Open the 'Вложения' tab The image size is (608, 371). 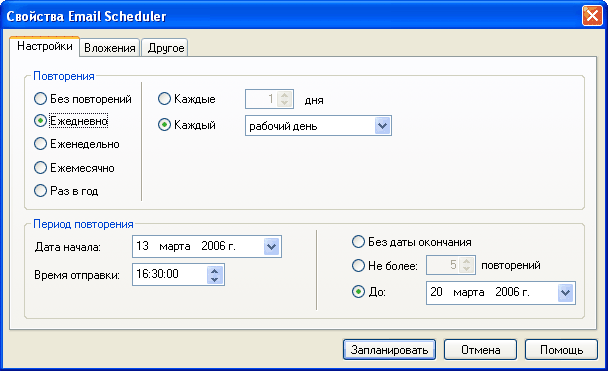point(110,48)
